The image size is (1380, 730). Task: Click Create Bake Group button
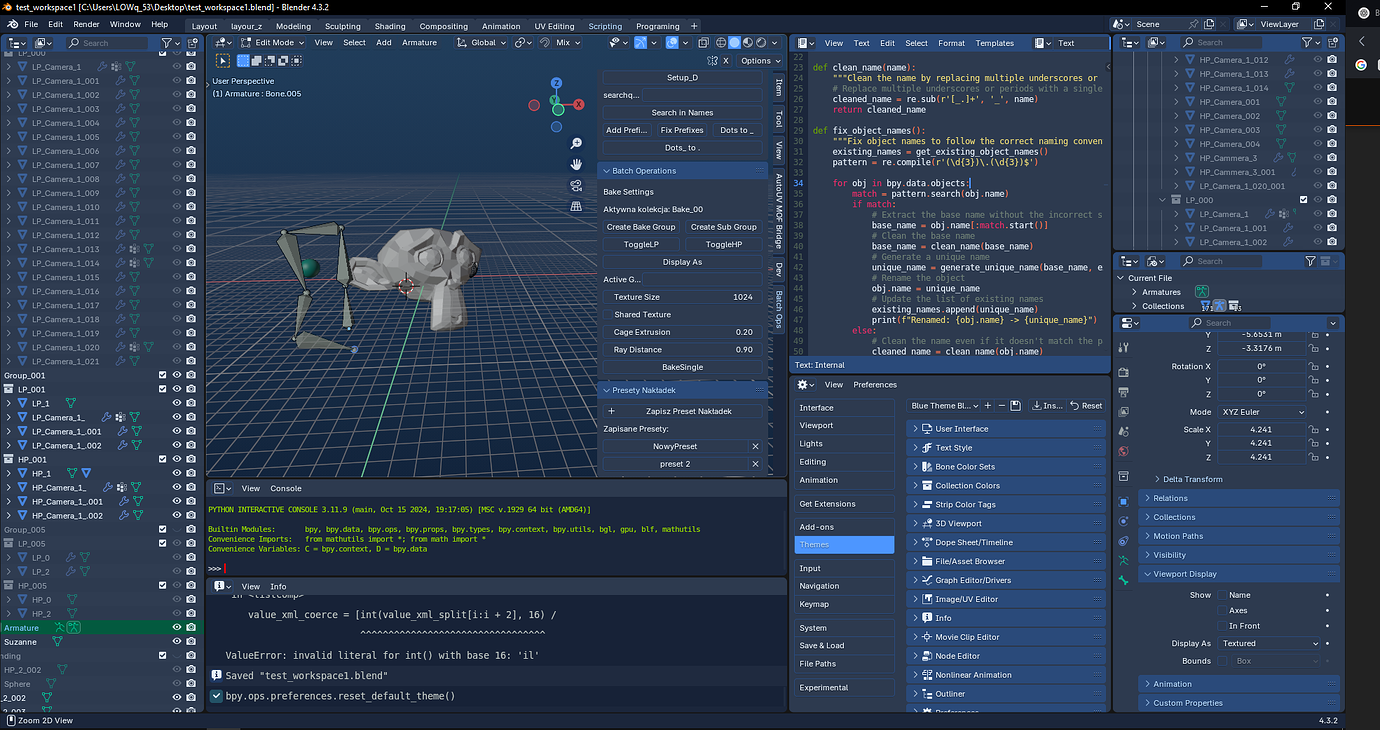coord(641,227)
